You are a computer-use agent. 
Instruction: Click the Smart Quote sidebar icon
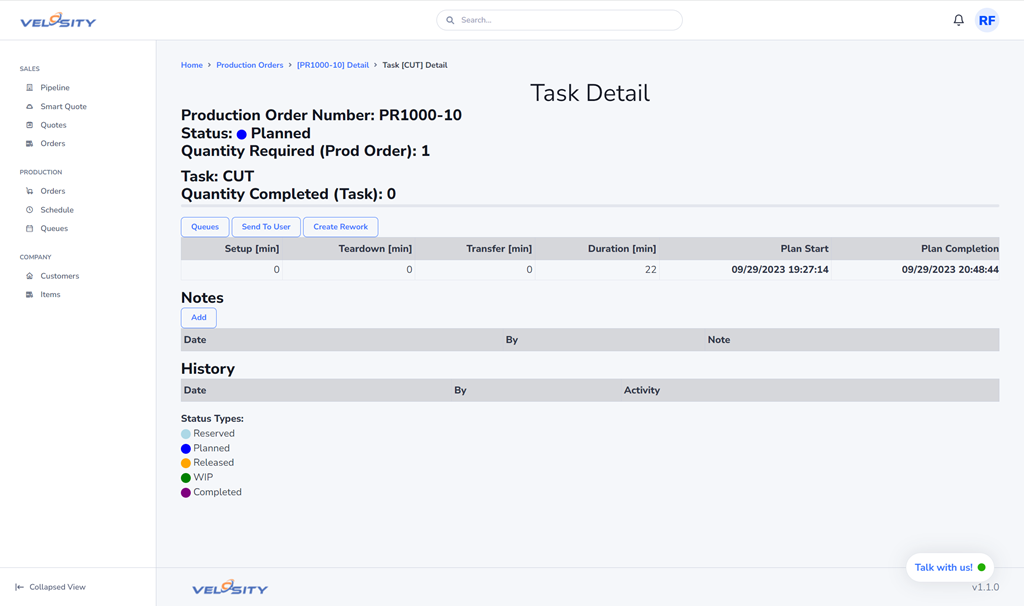click(30, 107)
